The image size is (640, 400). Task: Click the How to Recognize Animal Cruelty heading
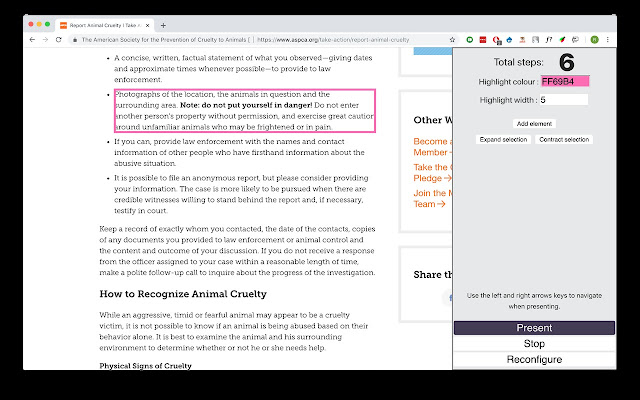183,294
